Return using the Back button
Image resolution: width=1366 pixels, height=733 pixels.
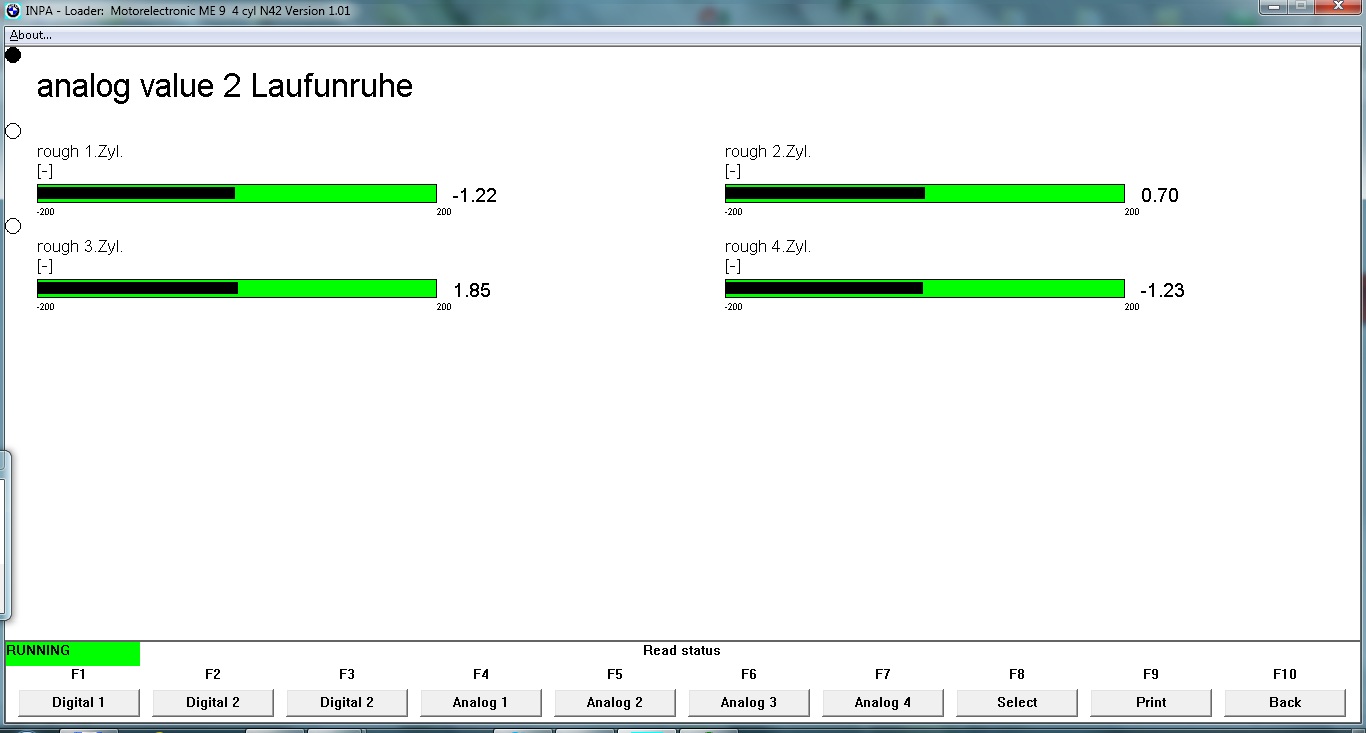point(1284,702)
